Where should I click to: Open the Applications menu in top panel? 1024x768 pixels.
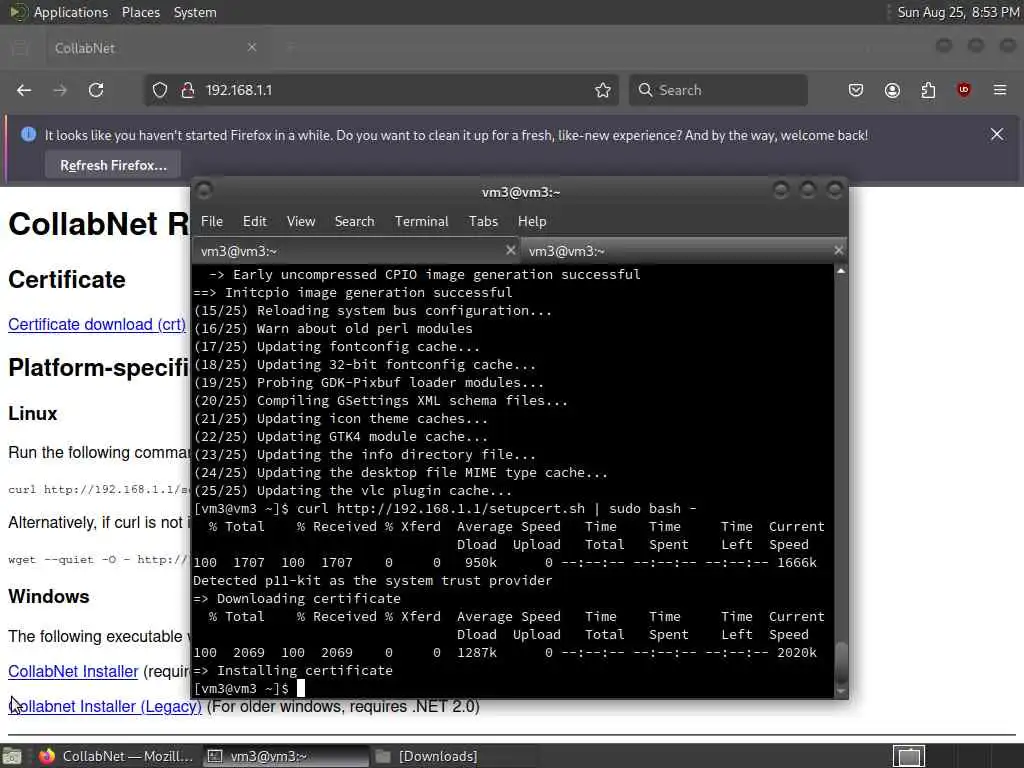(71, 12)
